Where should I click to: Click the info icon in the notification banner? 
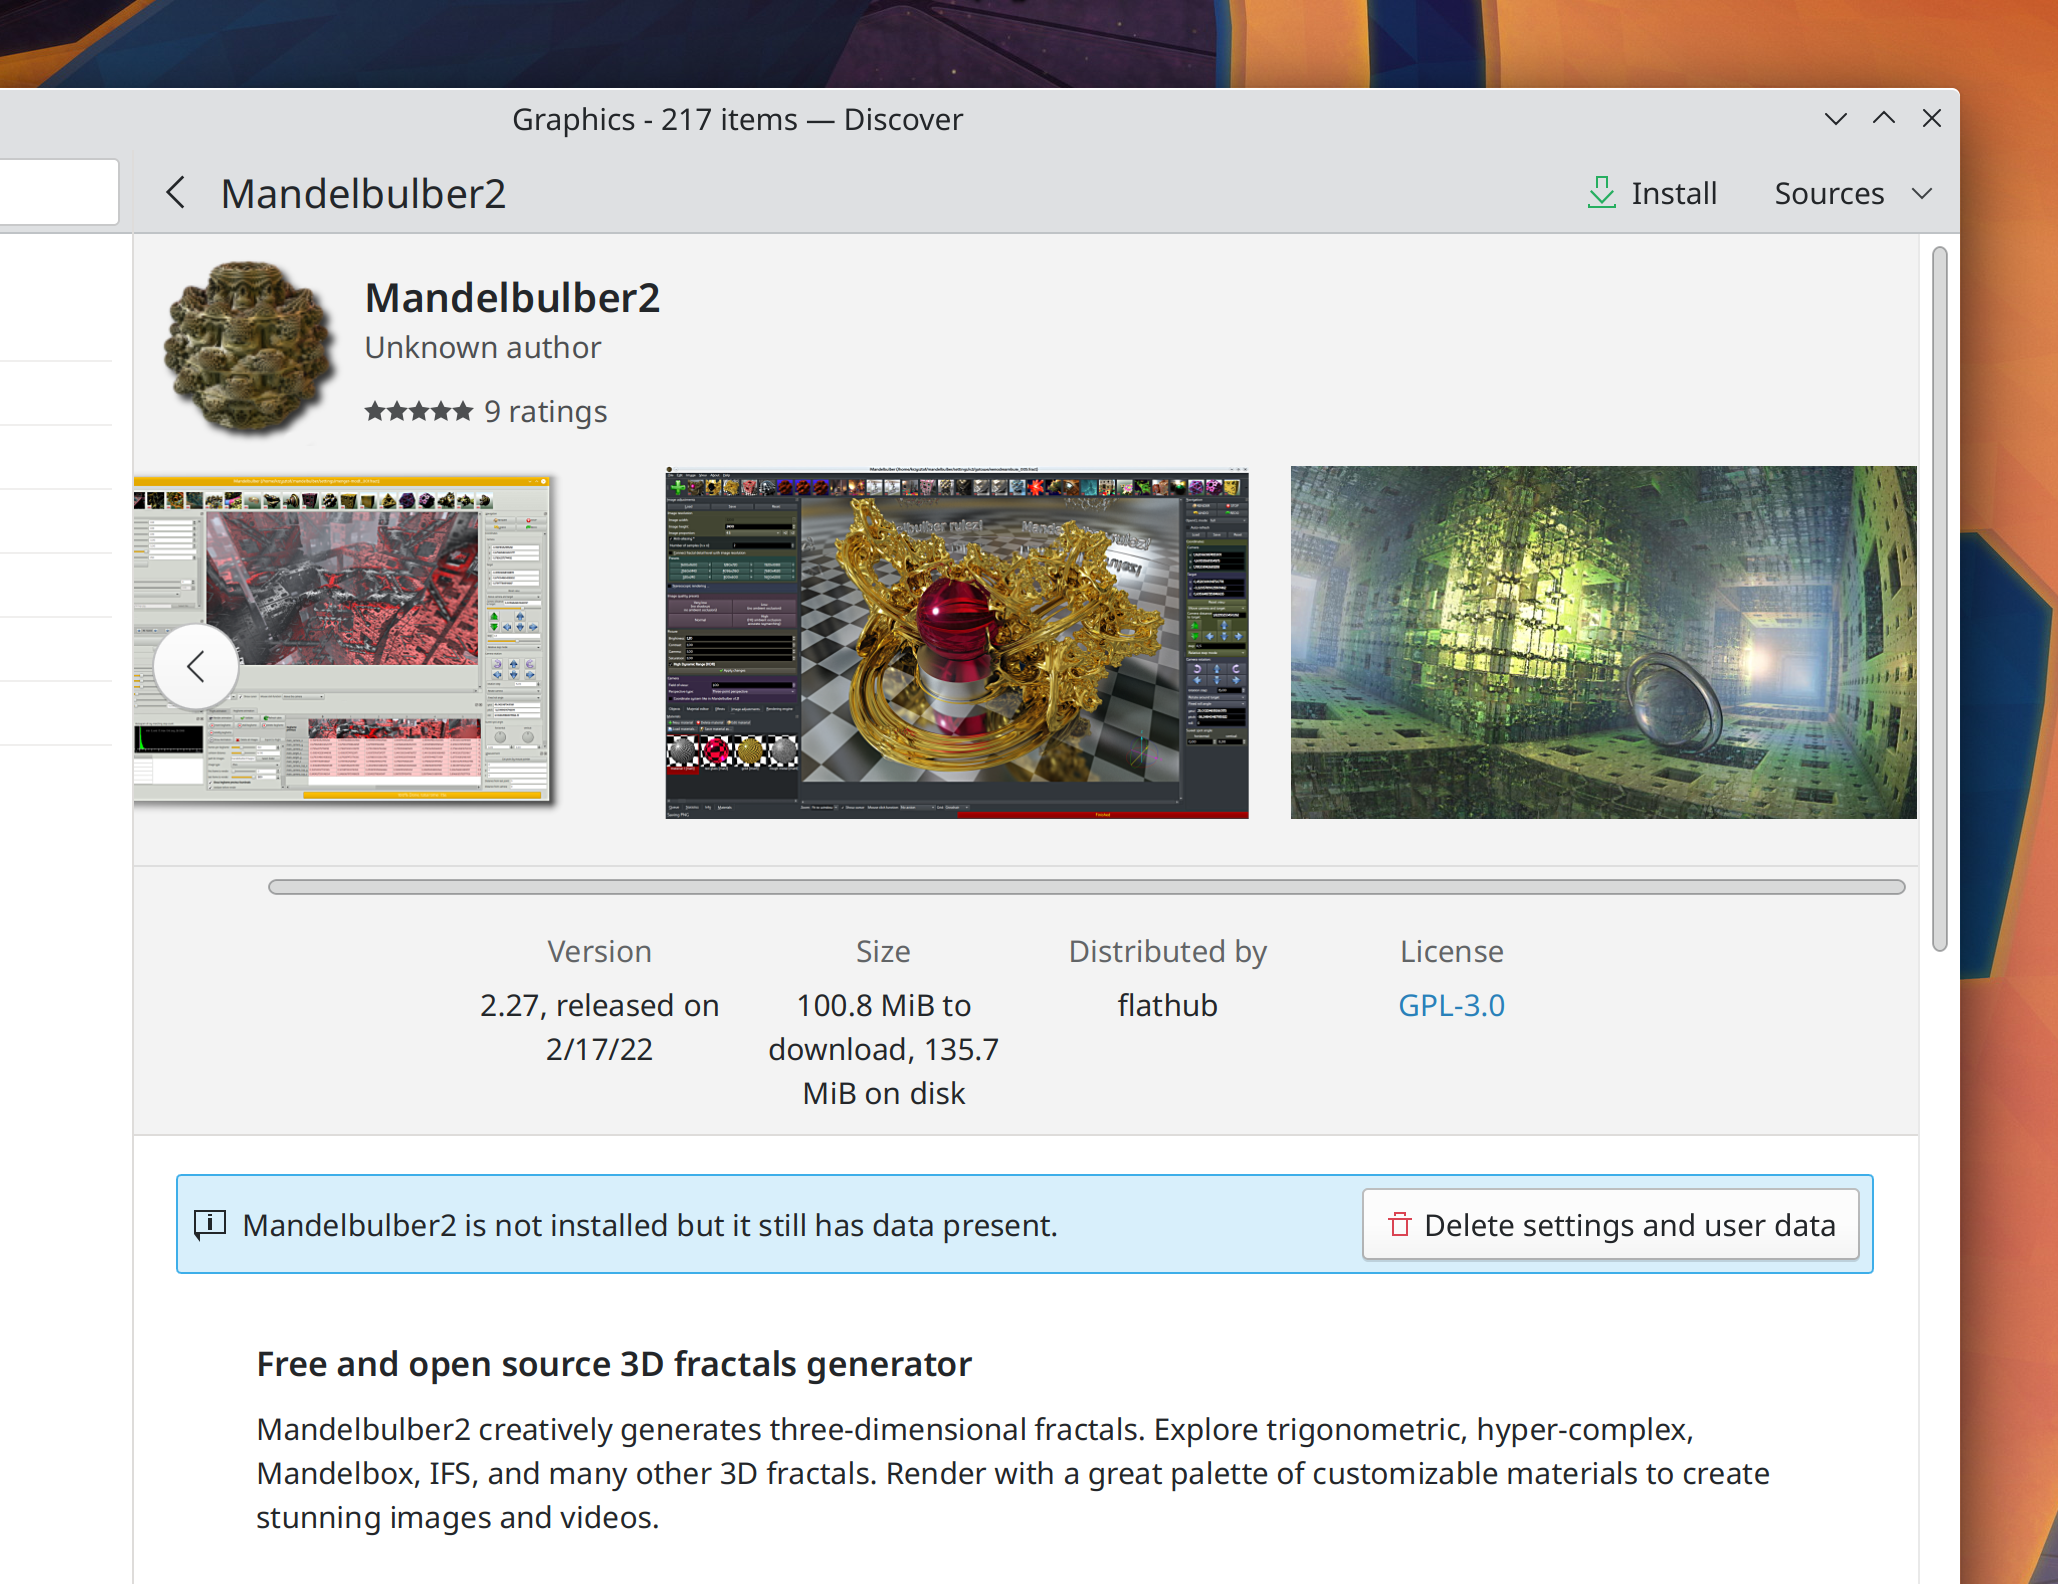click(210, 1224)
